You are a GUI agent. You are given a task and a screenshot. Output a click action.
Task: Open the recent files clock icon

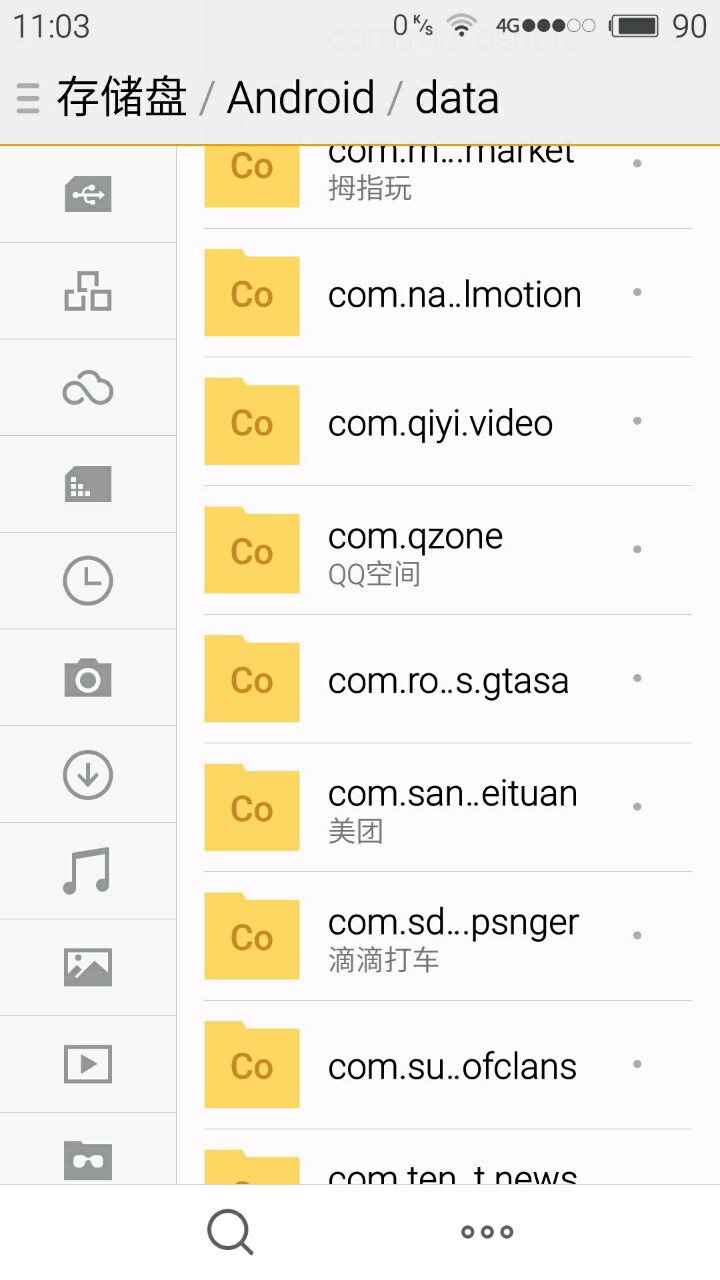(88, 581)
